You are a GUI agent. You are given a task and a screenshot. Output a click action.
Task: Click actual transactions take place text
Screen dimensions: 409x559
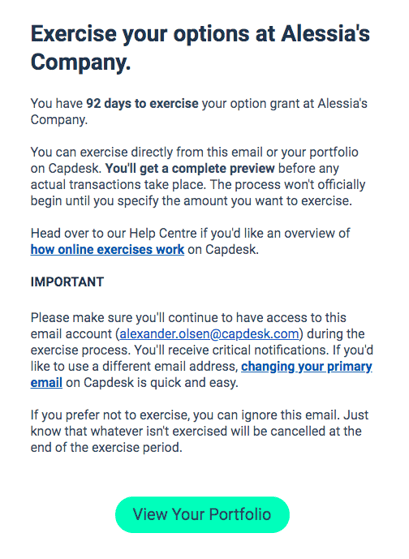118,185
